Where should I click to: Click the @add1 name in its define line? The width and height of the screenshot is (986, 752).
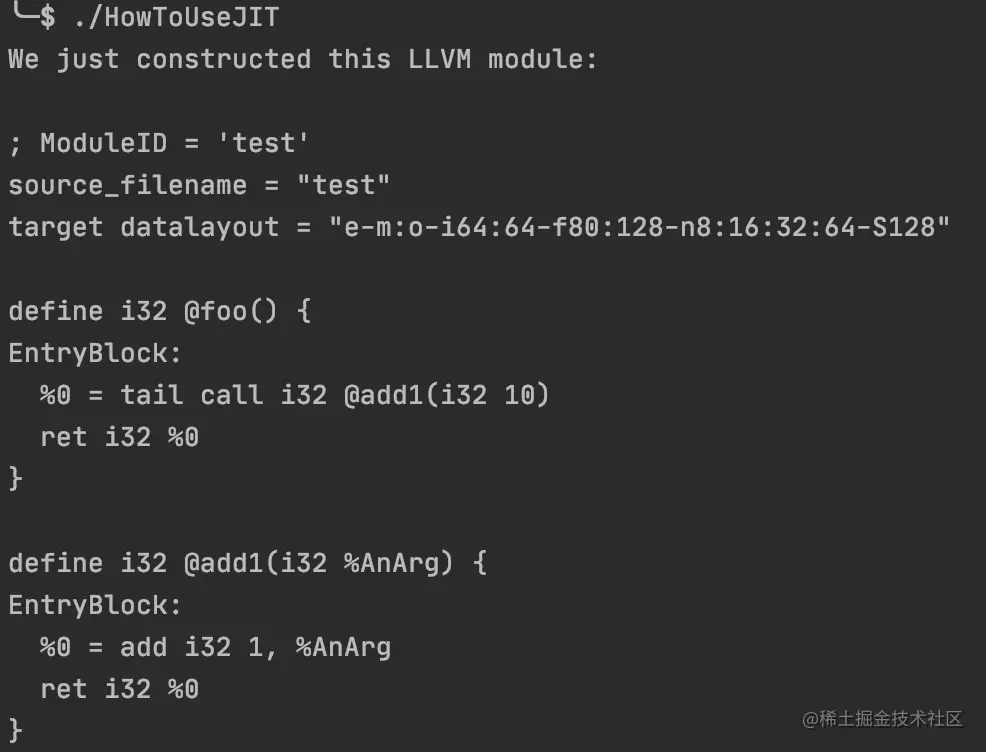[222, 563]
